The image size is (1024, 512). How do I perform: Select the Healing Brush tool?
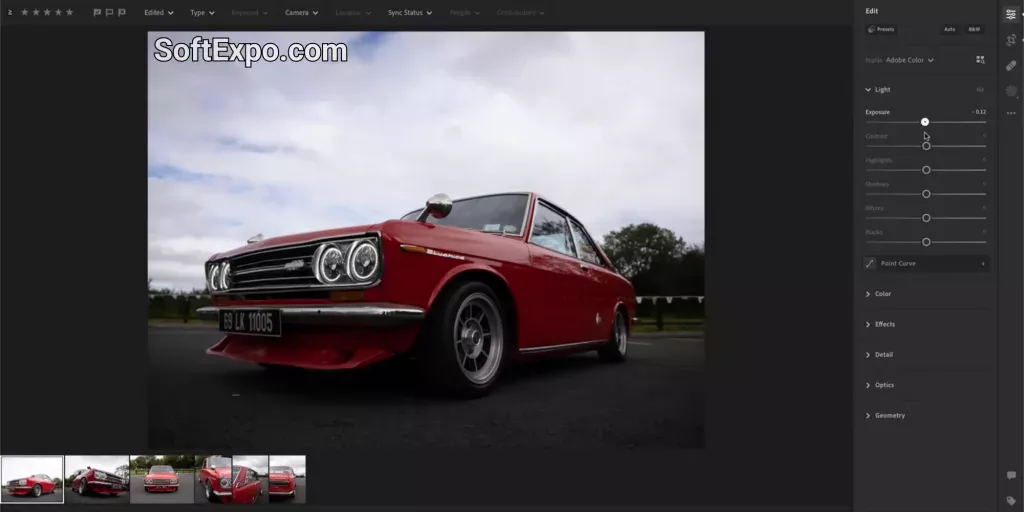point(1011,65)
